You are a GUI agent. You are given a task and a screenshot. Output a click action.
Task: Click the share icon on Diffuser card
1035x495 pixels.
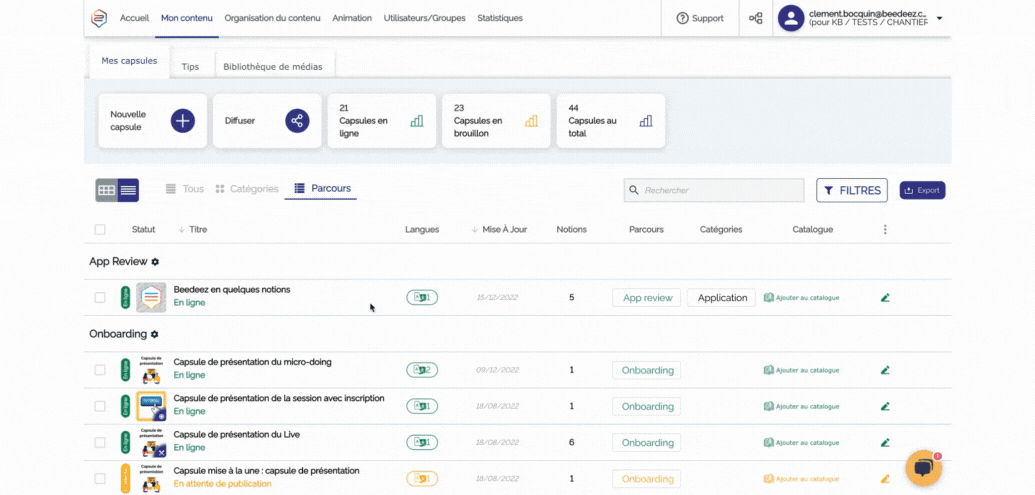point(297,121)
